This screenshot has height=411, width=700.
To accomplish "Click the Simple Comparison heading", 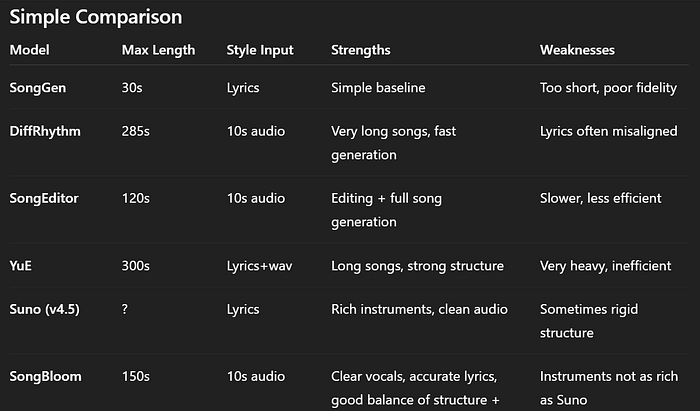I will tap(96, 17).
